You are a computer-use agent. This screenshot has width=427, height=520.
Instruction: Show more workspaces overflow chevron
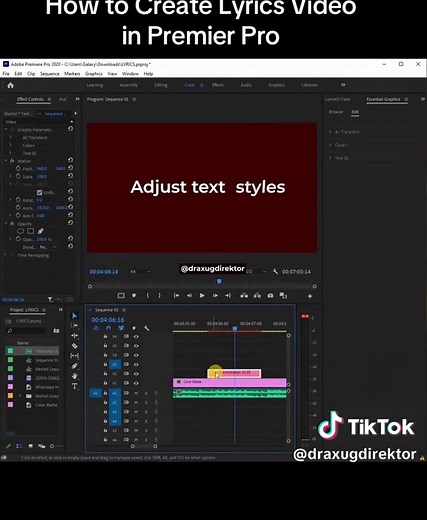click(x=343, y=85)
